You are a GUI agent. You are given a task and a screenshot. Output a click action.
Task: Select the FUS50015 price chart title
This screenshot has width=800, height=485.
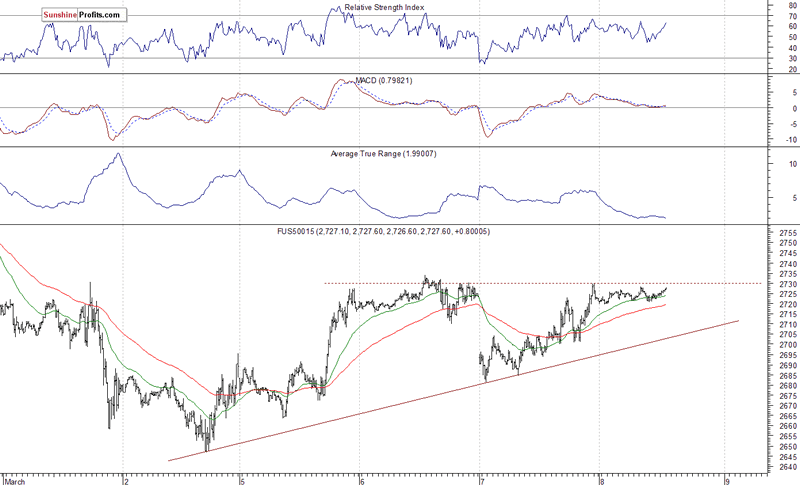coord(383,232)
